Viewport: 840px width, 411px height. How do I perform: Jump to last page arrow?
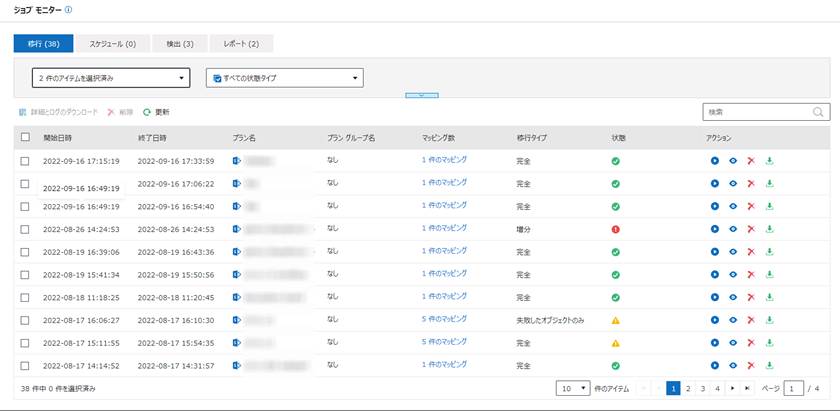747,388
